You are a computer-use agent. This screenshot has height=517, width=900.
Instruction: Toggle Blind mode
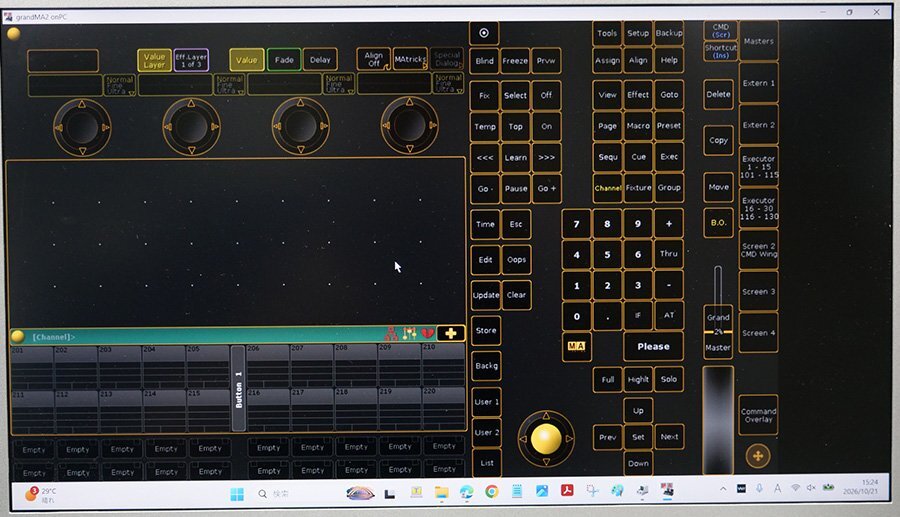tap(484, 61)
